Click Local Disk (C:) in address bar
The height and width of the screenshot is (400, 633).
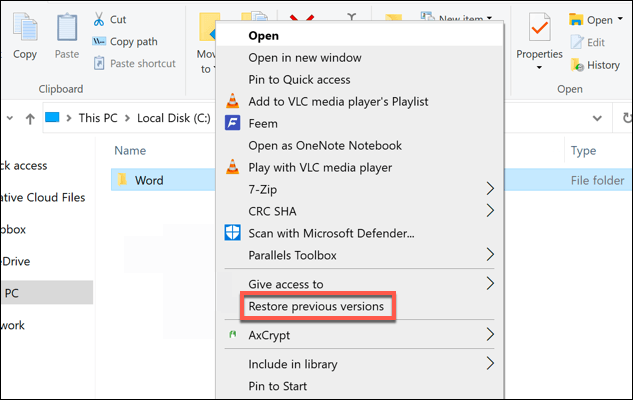click(176, 119)
